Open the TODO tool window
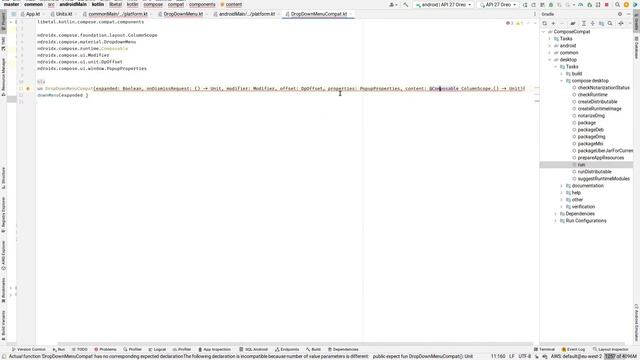Image resolution: width=640 pixels, height=360 pixels. coord(80,349)
